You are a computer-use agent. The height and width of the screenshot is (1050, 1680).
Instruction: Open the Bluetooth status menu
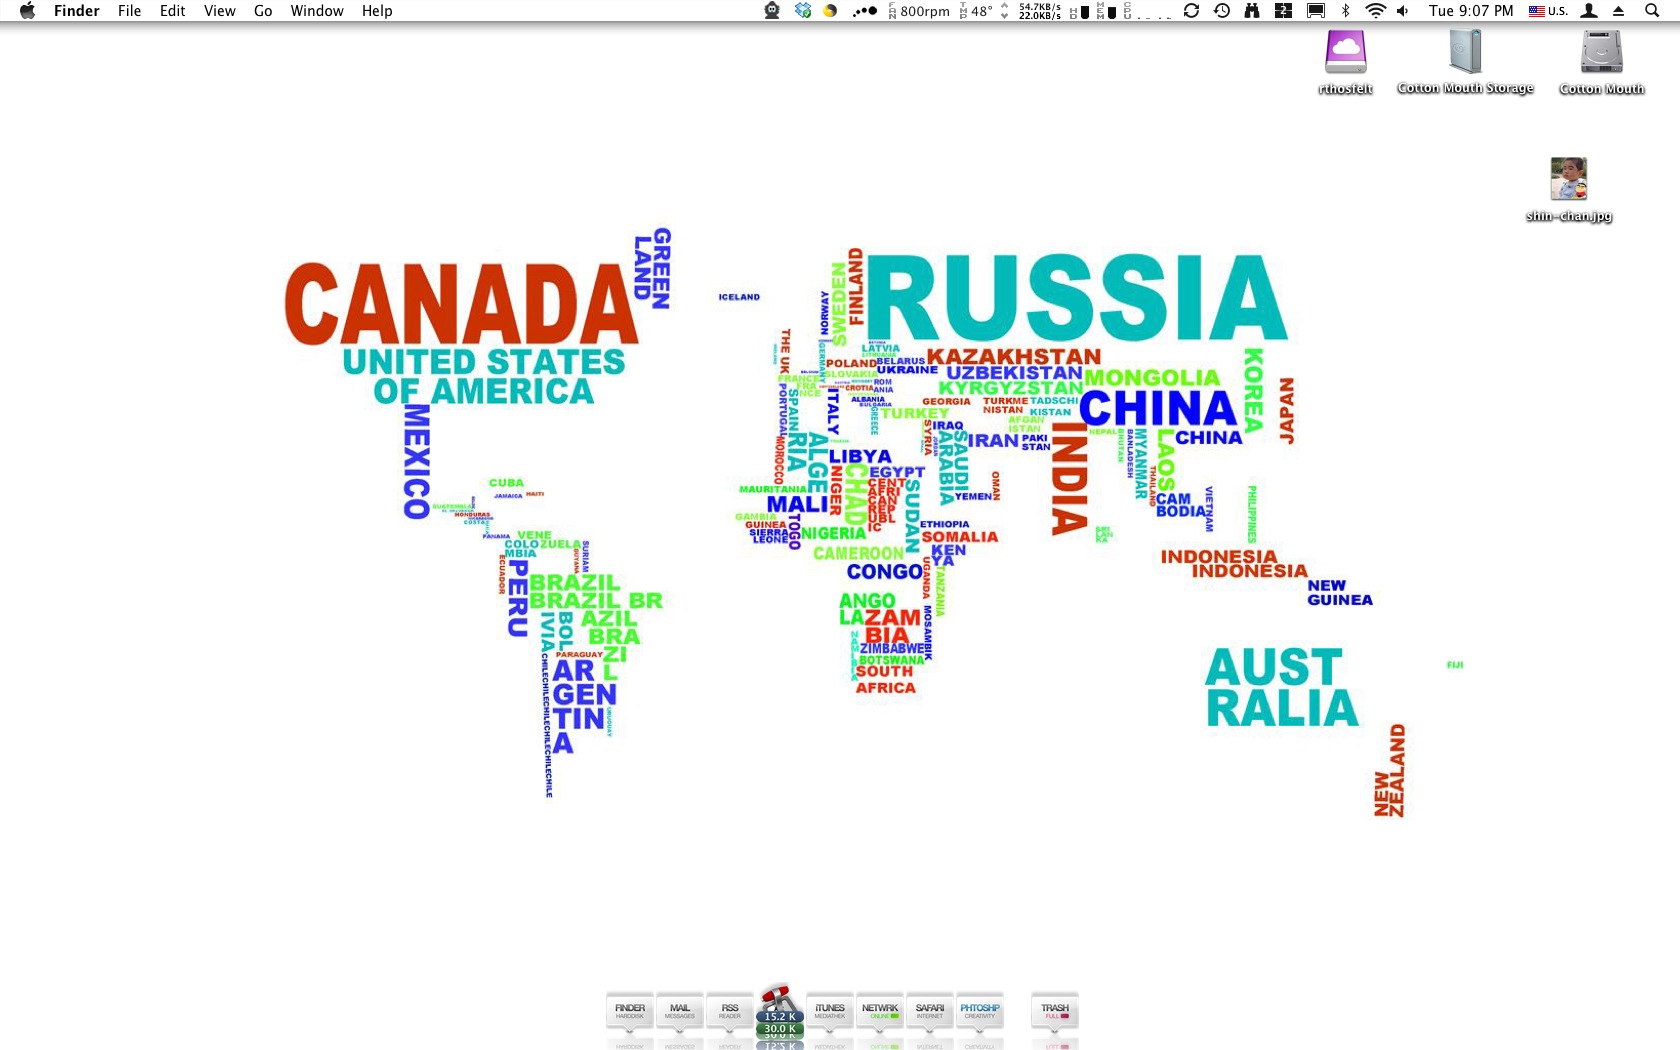pyautogui.click(x=1346, y=11)
